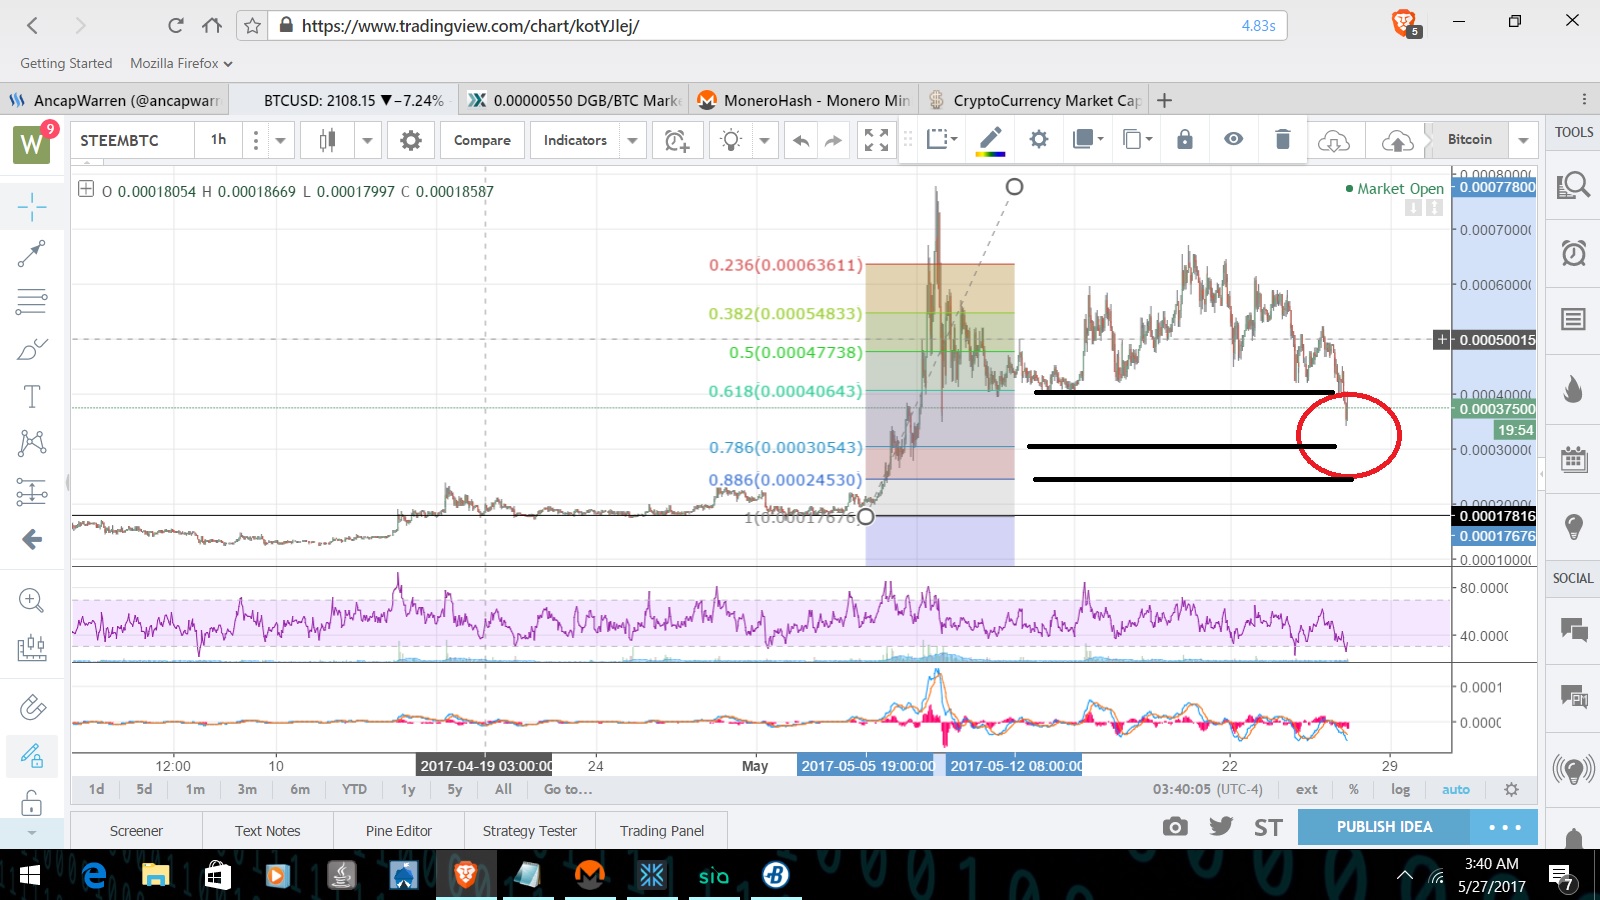The width and height of the screenshot is (1600, 900).
Task: Open the patterns tool in left sidebar
Action: pos(32,443)
